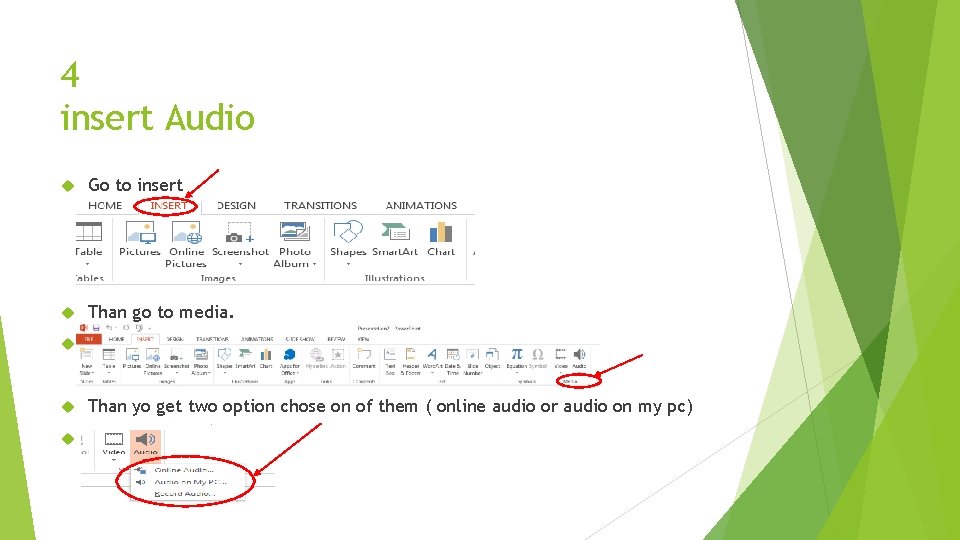Click the Header & Footer icon
Viewport: 960px width, 540px height.
click(x=410, y=354)
